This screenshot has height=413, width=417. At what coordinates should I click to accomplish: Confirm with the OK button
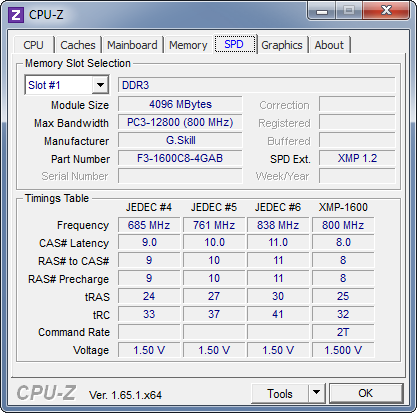coord(366,393)
